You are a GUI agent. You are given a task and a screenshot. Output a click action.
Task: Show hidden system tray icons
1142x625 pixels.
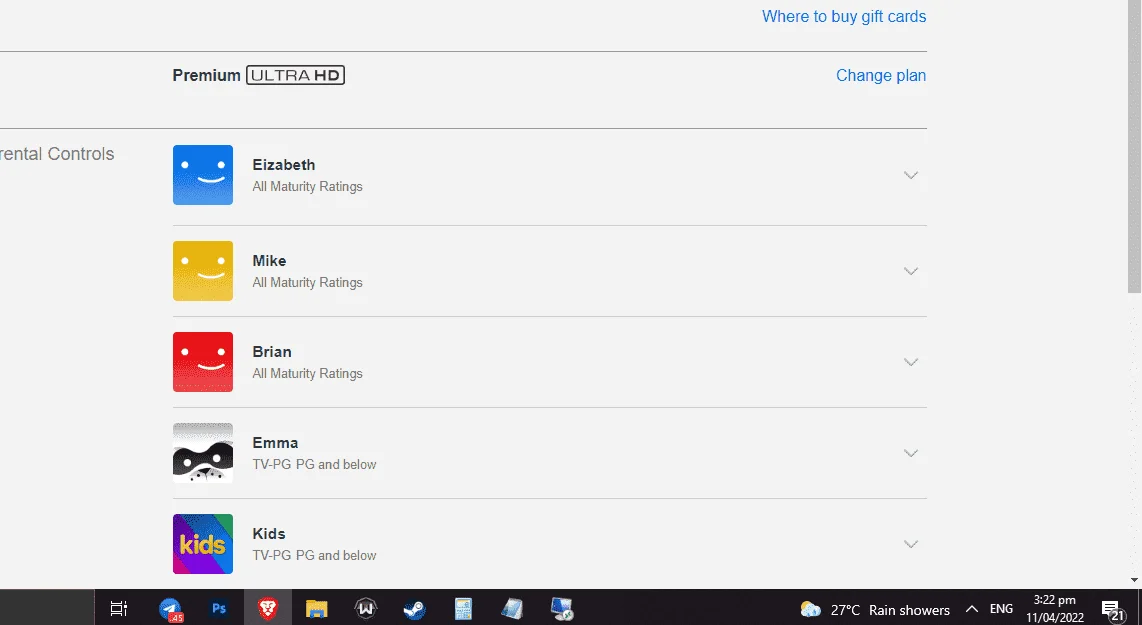coord(972,609)
